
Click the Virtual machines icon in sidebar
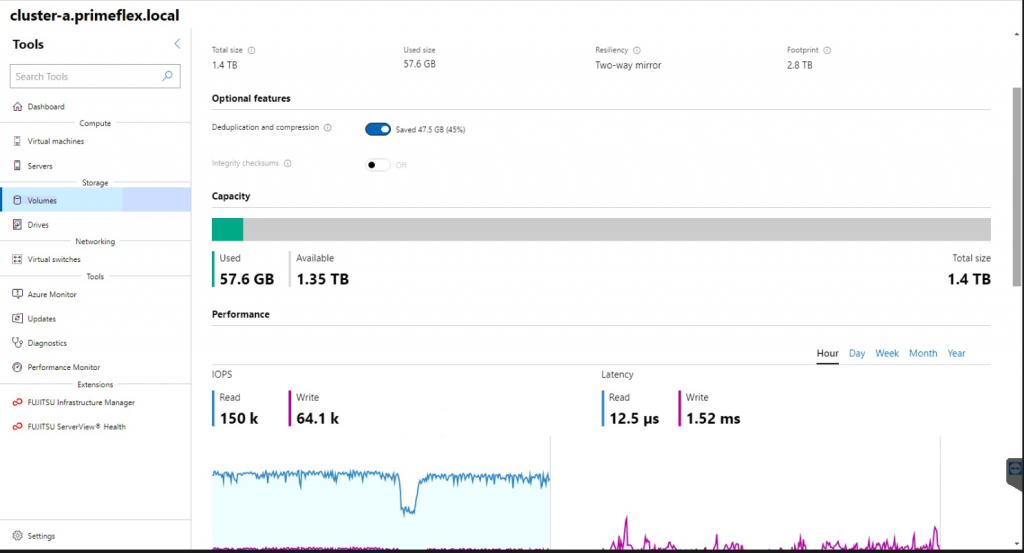(x=17, y=142)
